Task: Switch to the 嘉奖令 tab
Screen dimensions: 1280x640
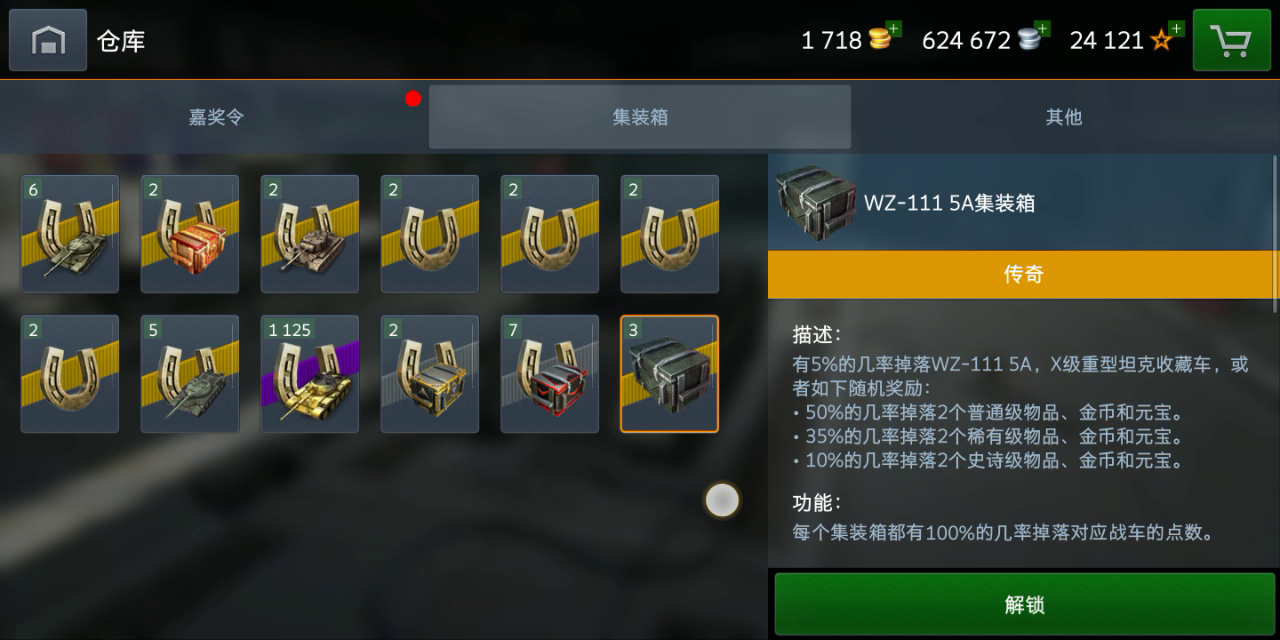Action: [215, 117]
